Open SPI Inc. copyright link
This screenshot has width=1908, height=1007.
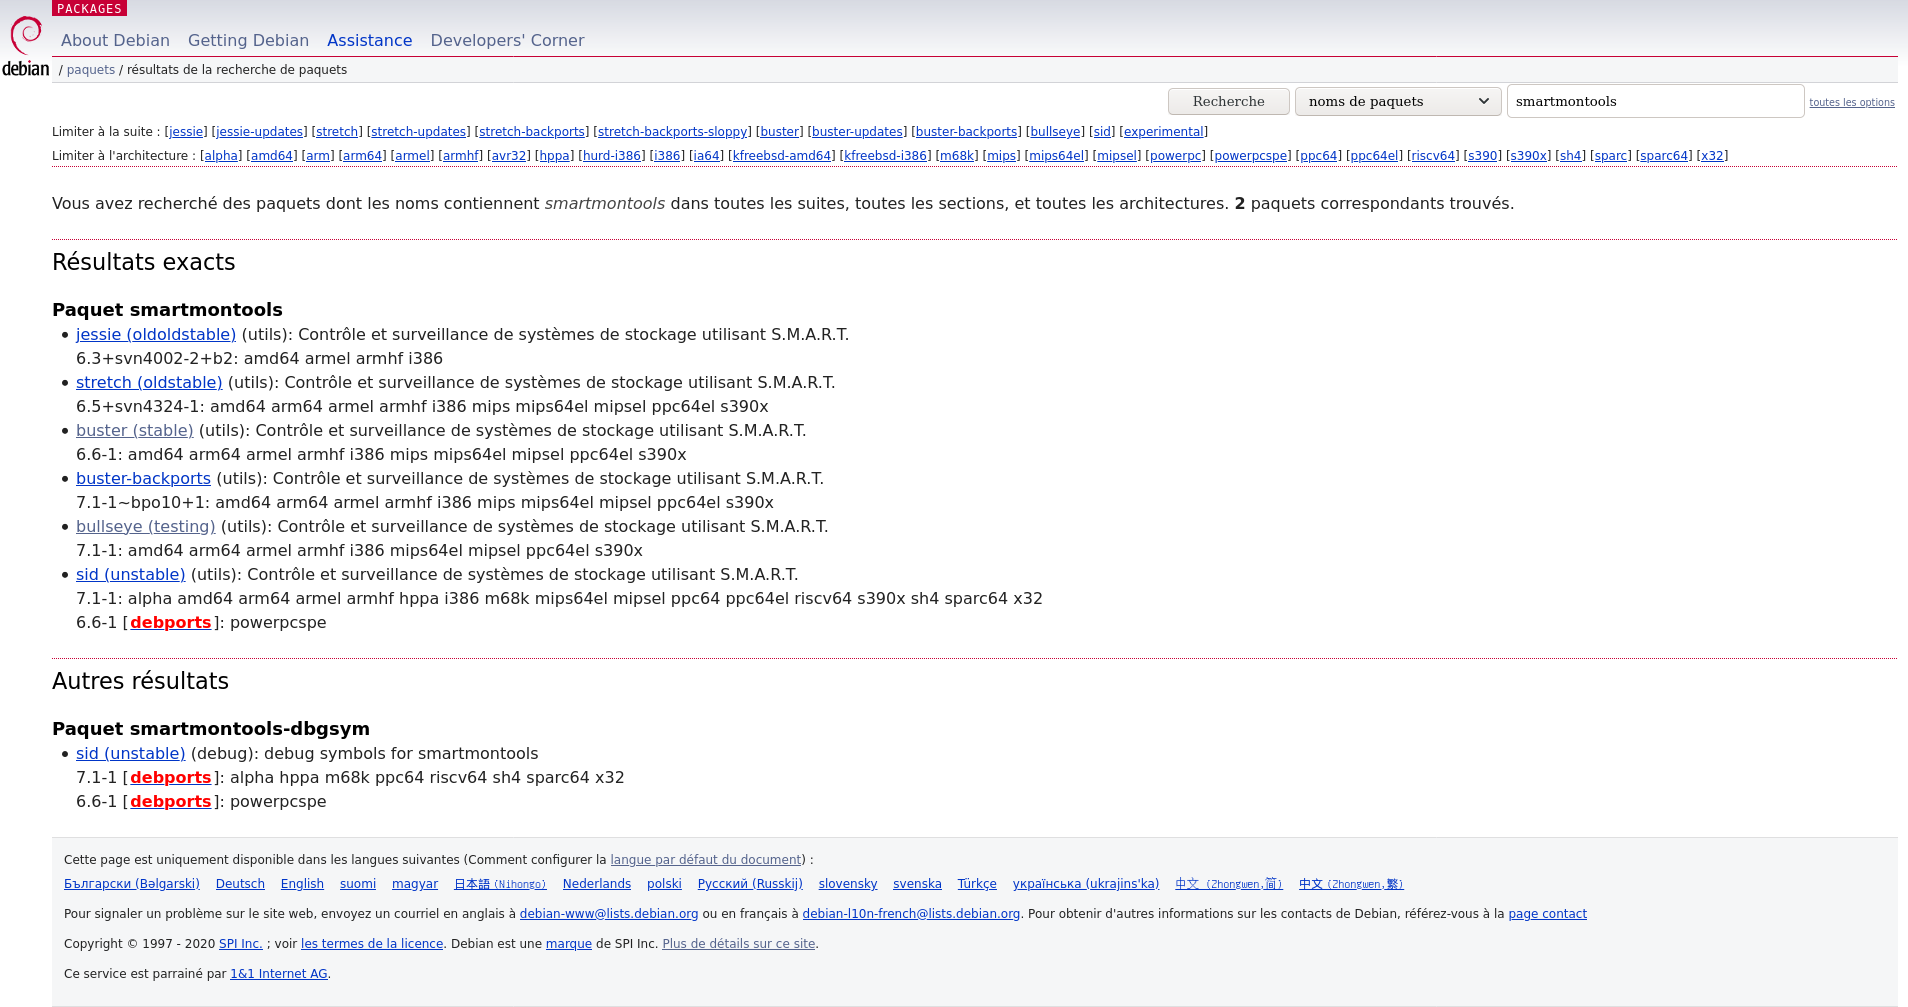click(x=240, y=944)
